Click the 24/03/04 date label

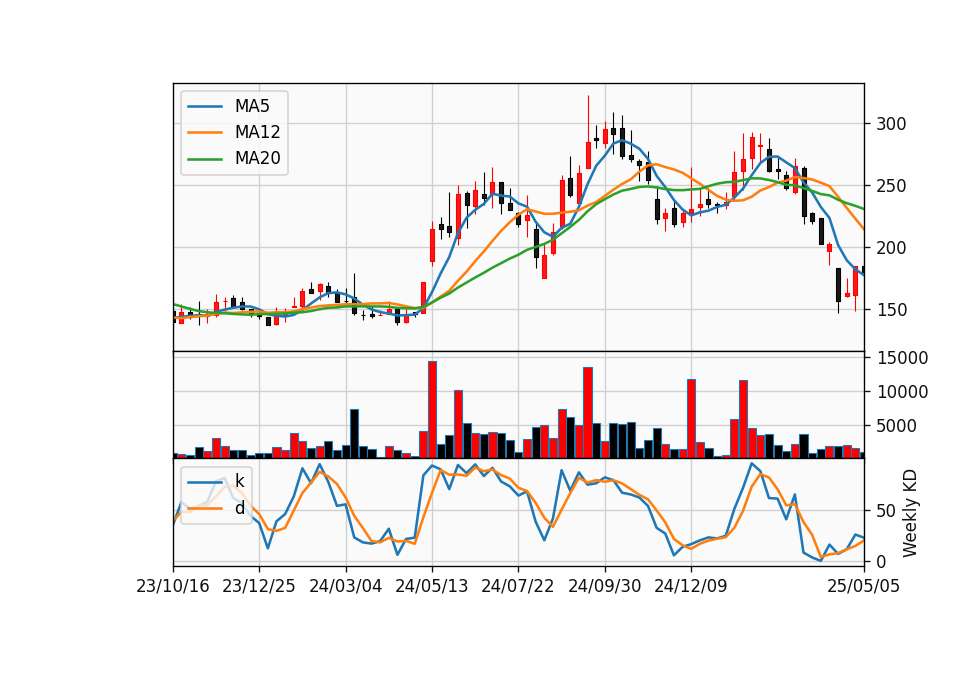point(345,587)
